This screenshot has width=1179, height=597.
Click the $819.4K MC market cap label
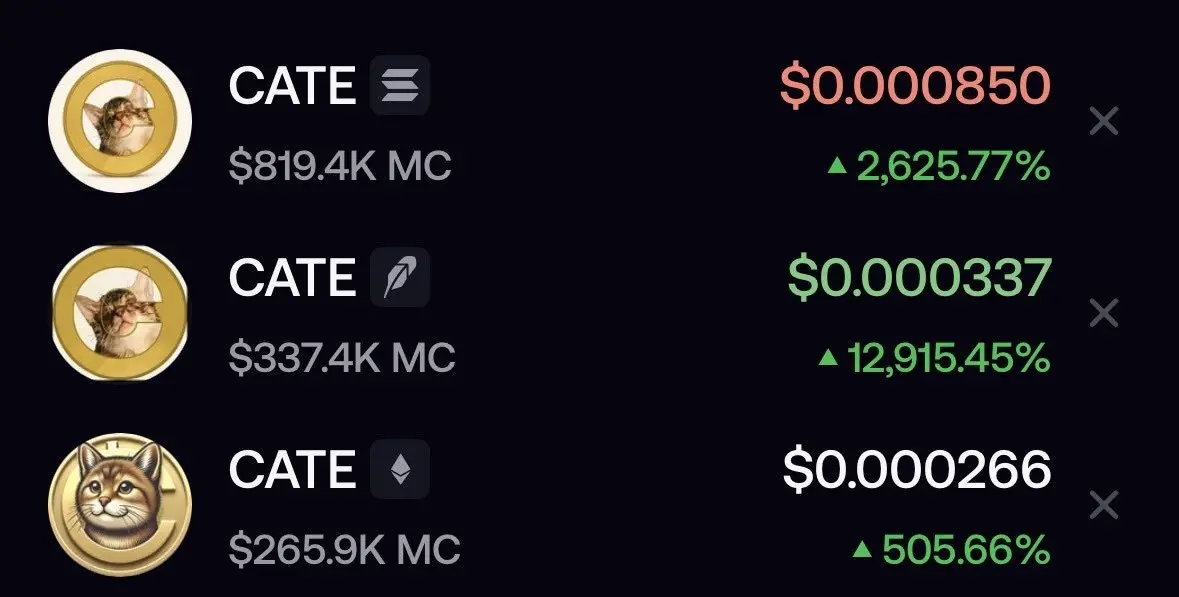click(340, 166)
